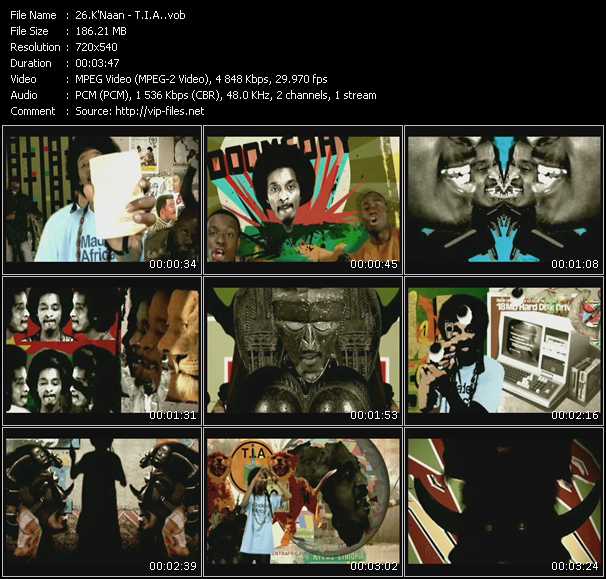Select the thumbnail at 00:01:31
Image resolution: width=606 pixels, height=579 pixels.
click(x=102, y=351)
